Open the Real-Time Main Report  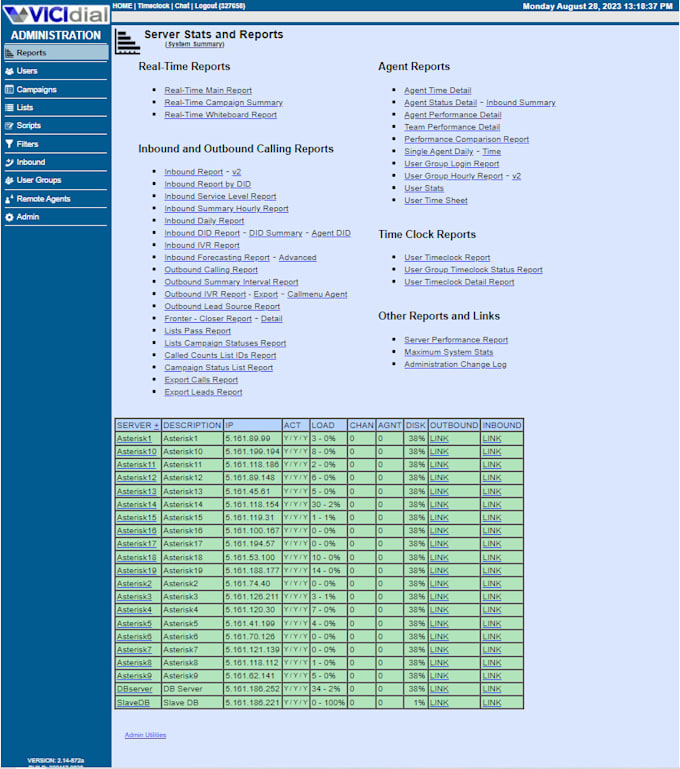208,90
